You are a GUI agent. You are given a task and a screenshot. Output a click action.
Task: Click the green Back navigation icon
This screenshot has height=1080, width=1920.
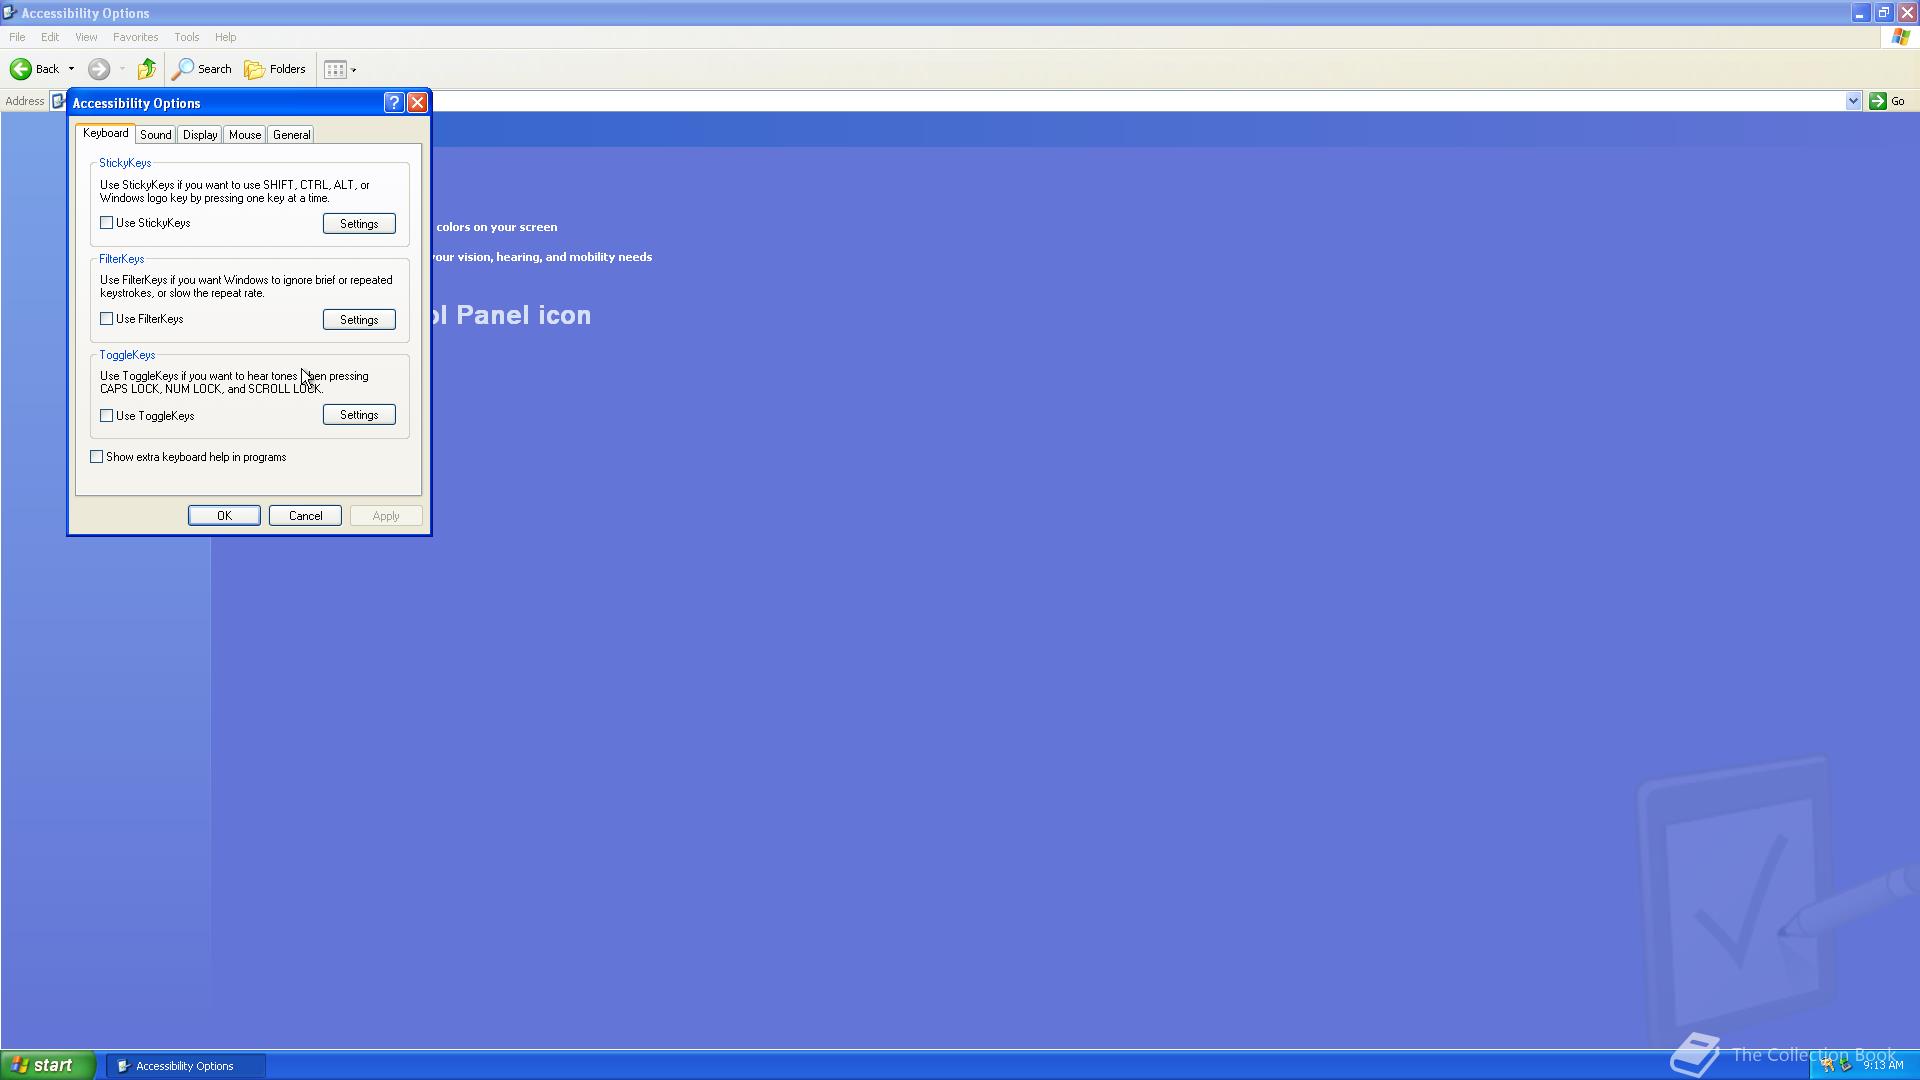click(21, 69)
